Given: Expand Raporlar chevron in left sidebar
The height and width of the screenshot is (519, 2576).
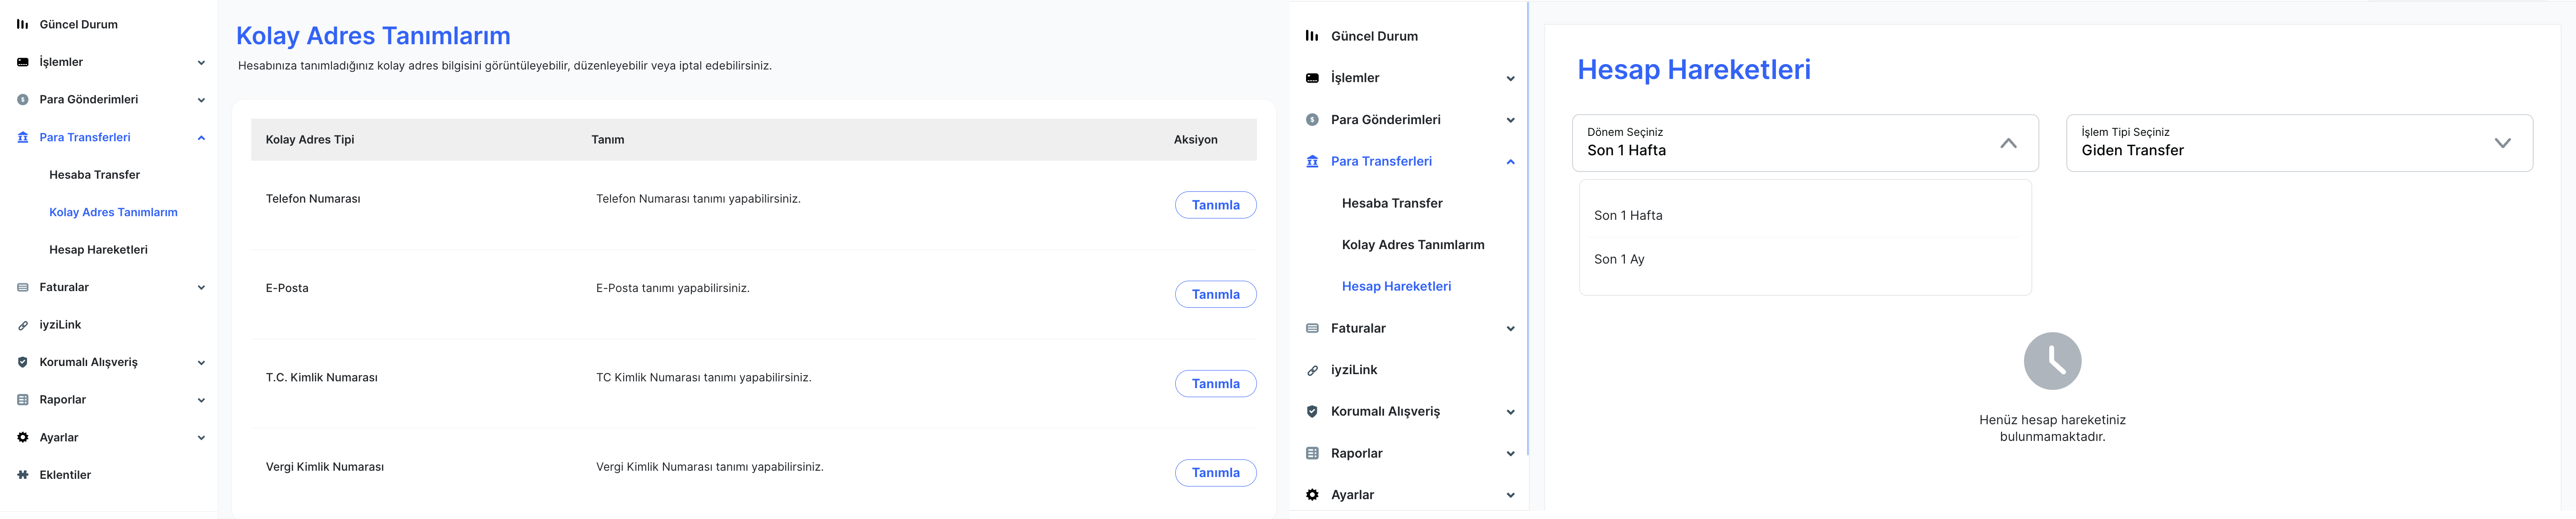Looking at the screenshot, I should (x=201, y=400).
